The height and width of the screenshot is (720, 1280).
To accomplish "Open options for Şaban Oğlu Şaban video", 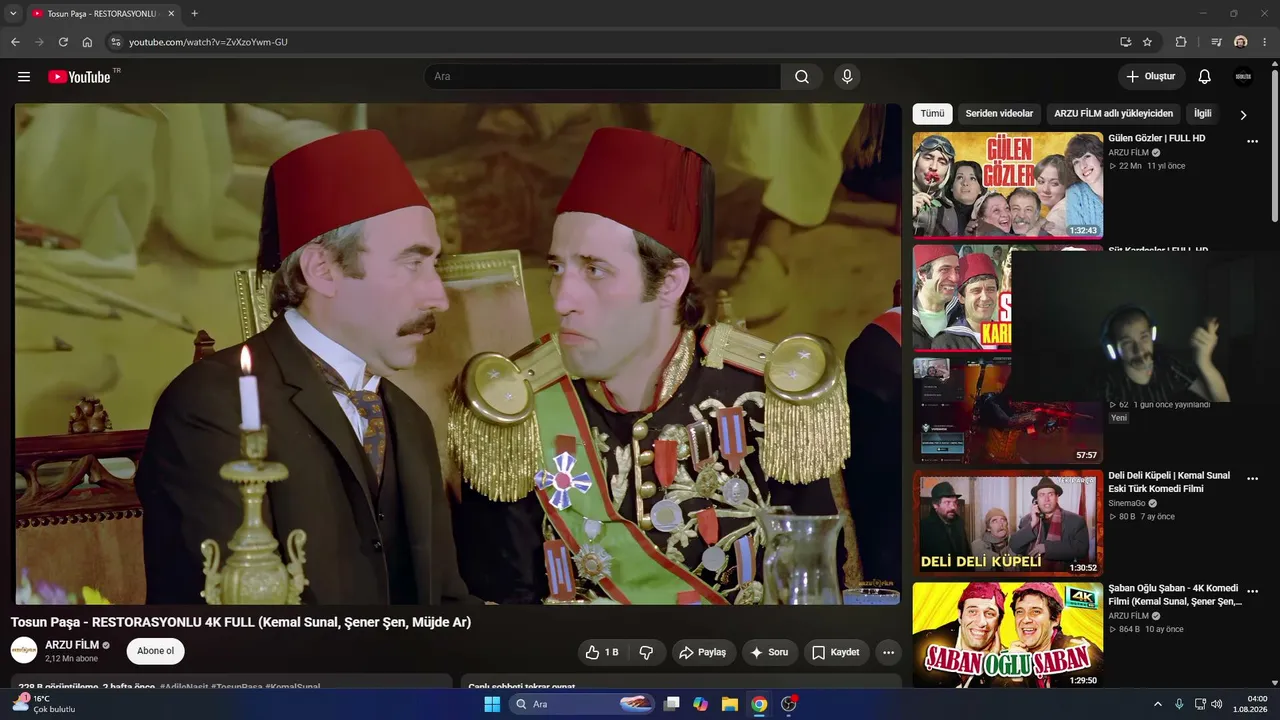I will click(1252, 592).
